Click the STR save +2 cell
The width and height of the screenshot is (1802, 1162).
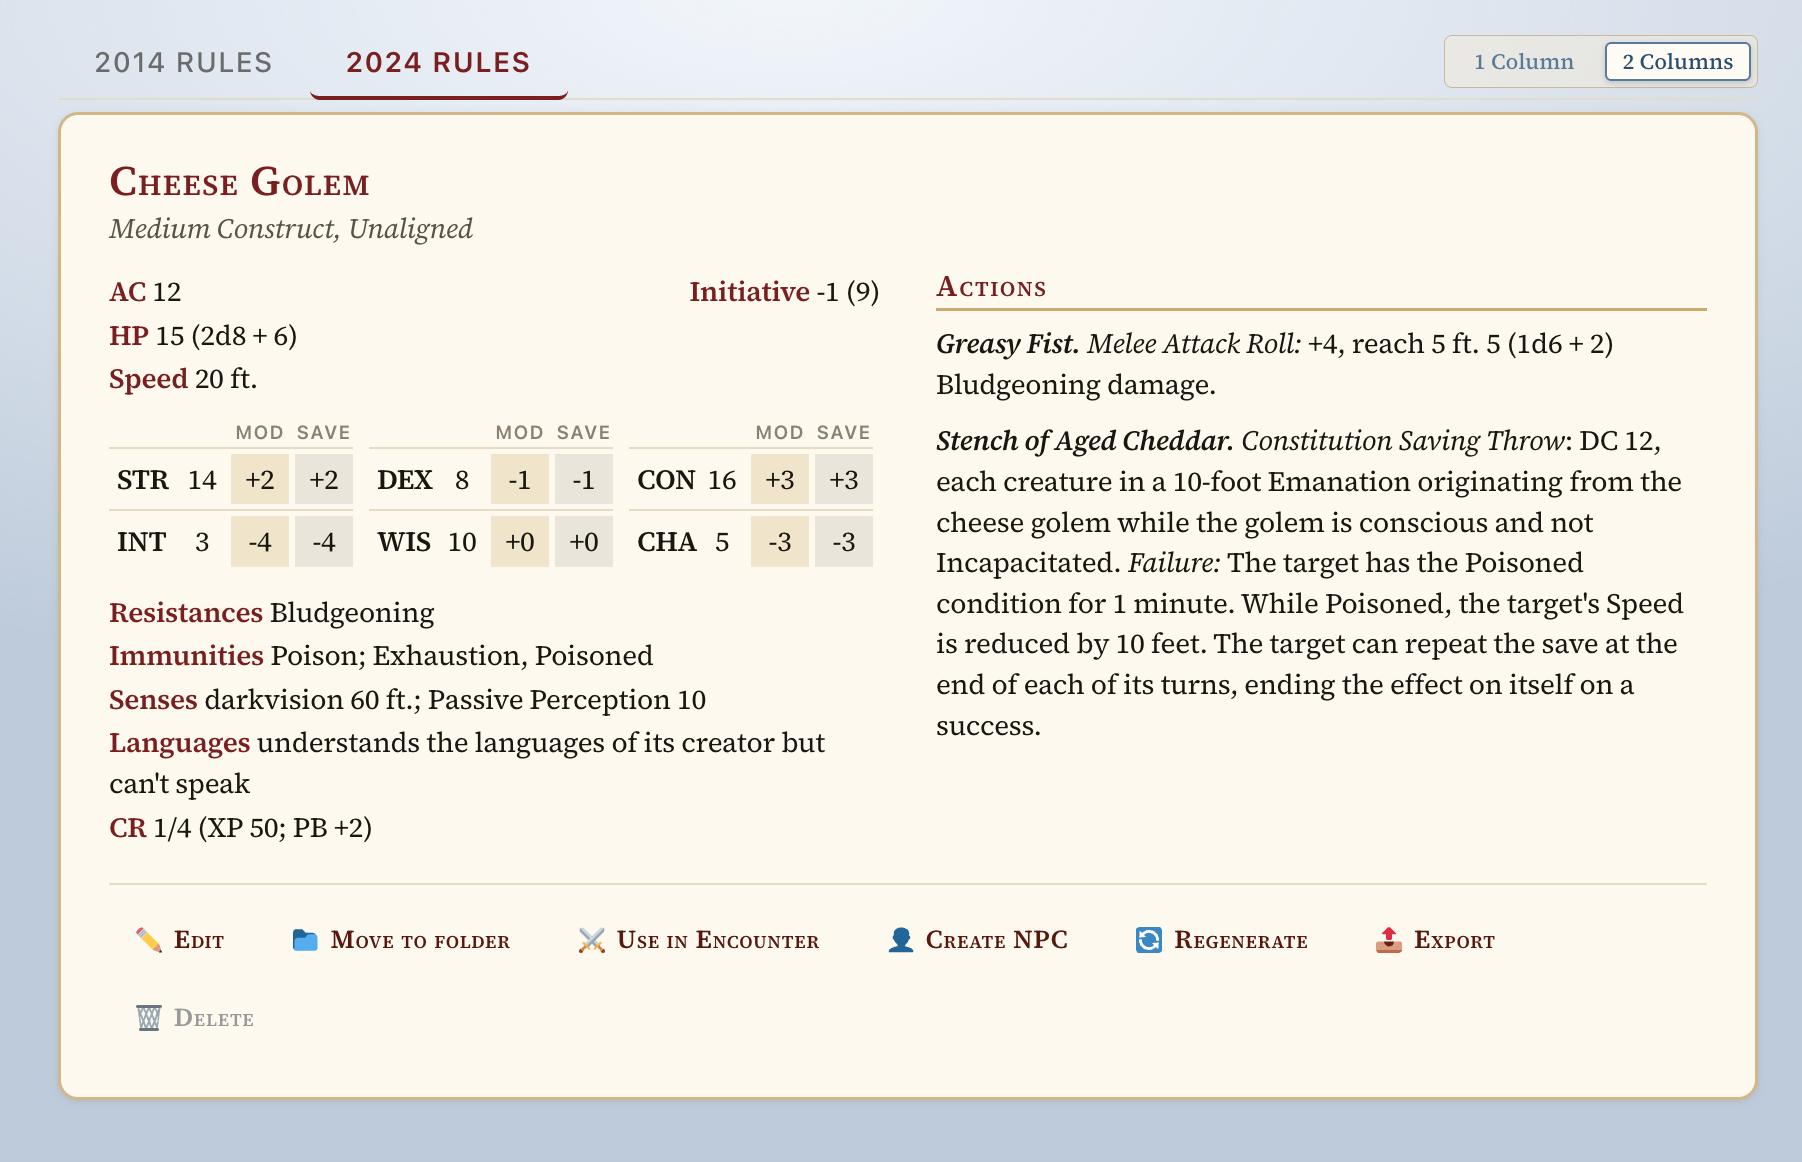[324, 480]
